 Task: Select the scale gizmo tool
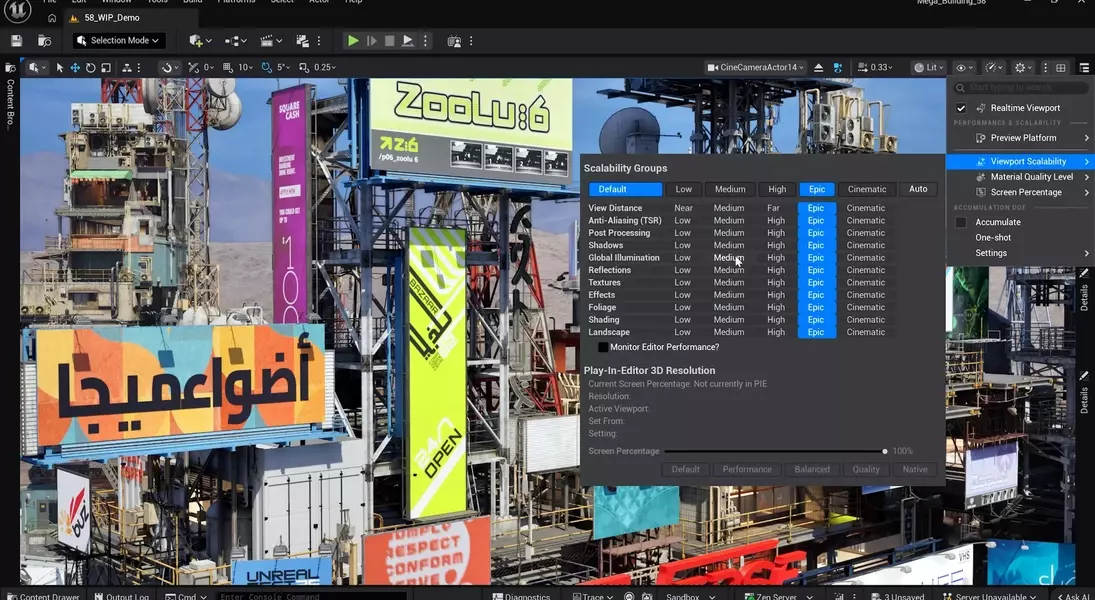[106, 68]
